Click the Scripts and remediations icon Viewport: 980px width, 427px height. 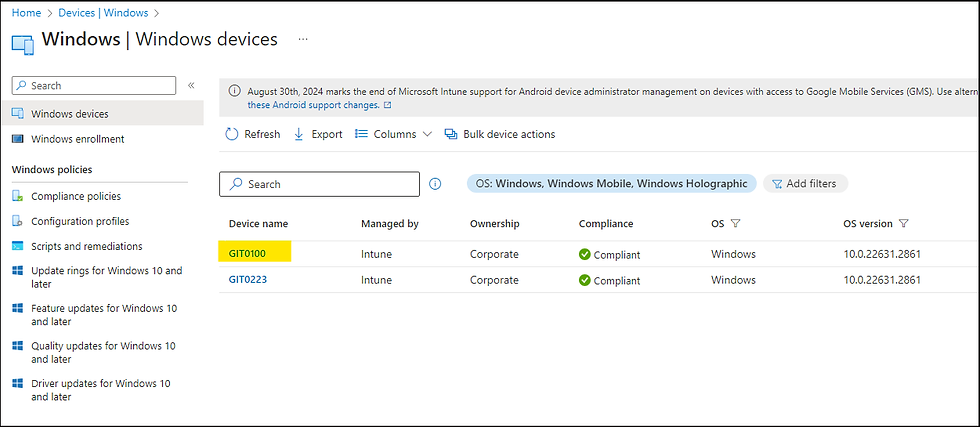pyautogui.click(x=18, y=246)
